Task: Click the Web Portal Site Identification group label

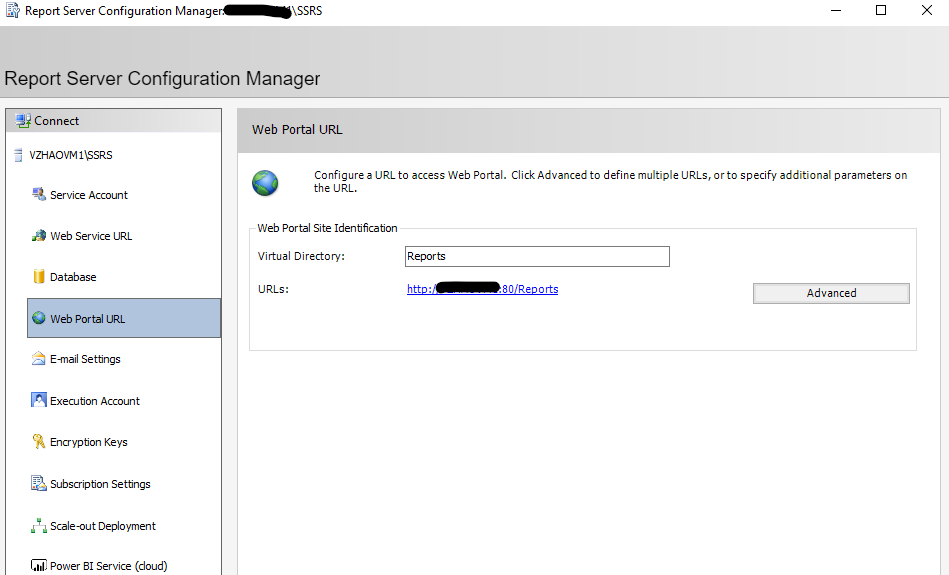Action: [327, 228]
